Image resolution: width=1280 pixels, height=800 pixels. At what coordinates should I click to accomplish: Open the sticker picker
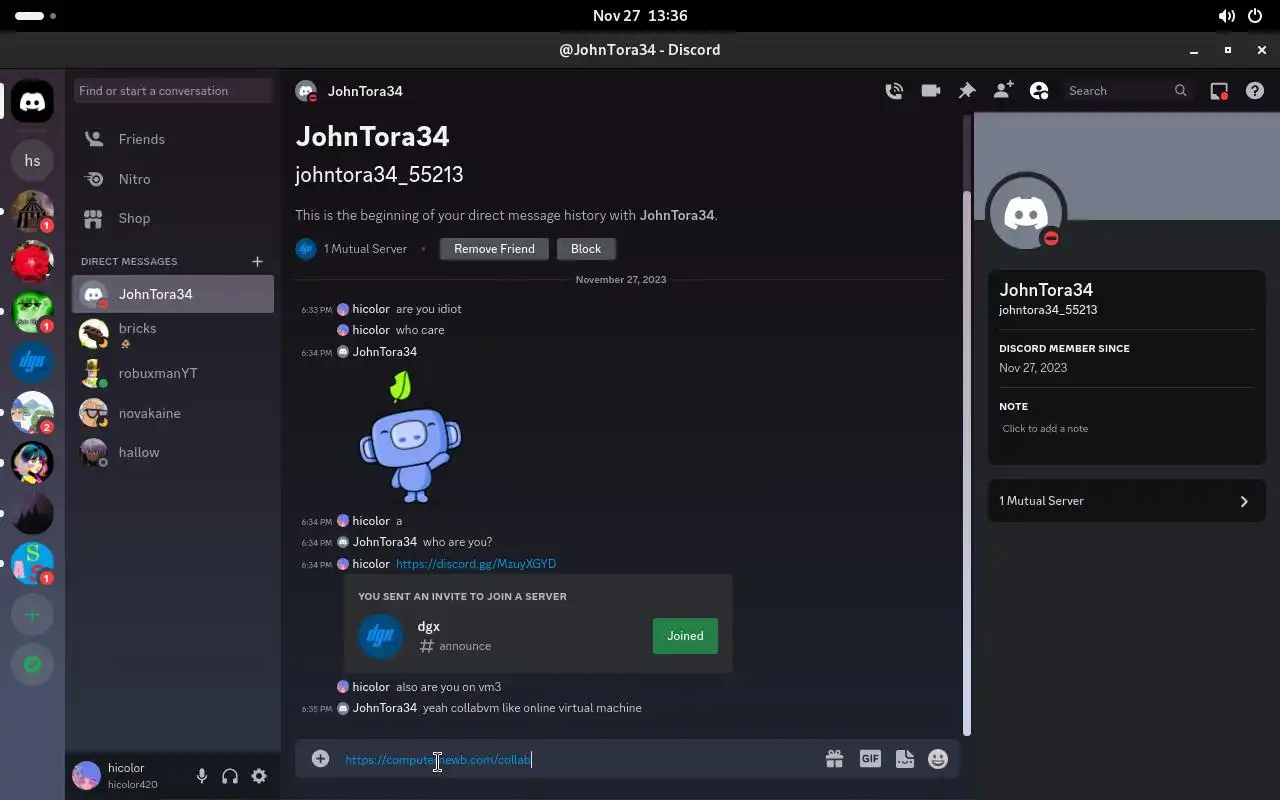pyautogui.click(x=905, y=759)
